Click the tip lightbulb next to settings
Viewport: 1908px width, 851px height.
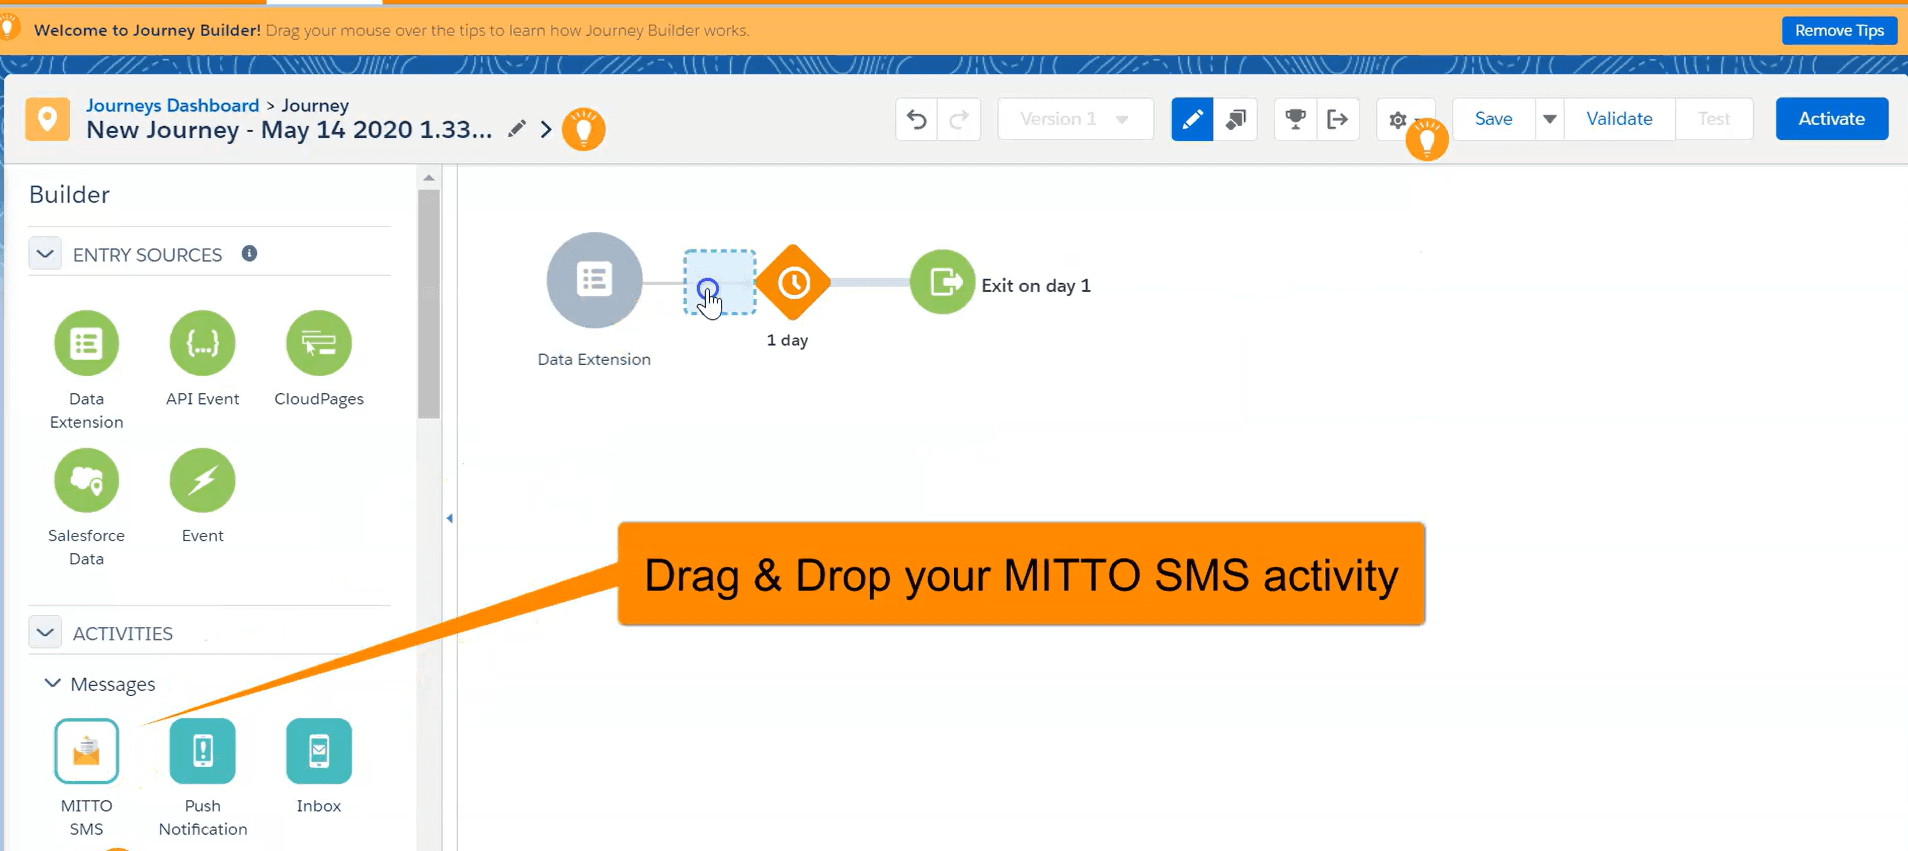click(1427, 139)
